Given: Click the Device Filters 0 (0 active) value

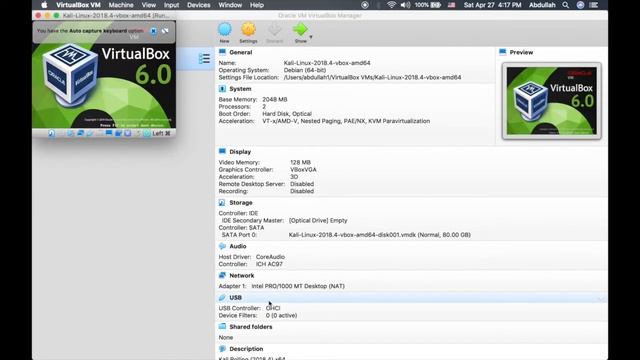Looking at the screenshot, I should pos(281,316).
